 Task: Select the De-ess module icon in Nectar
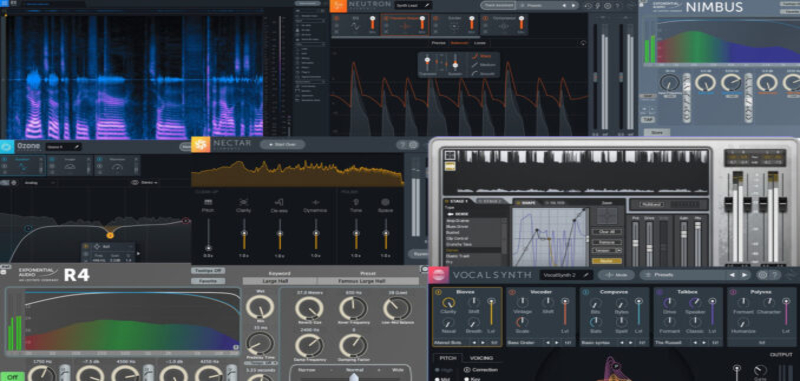280,202
